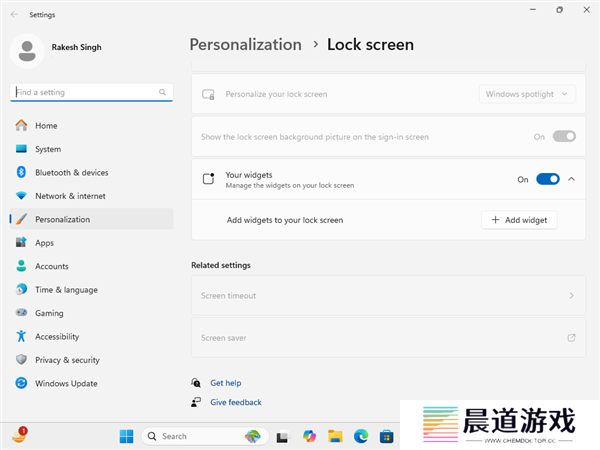Click the lock screen picture icon
Viewport: 600px width, 450px height.
tap(208, 94)
